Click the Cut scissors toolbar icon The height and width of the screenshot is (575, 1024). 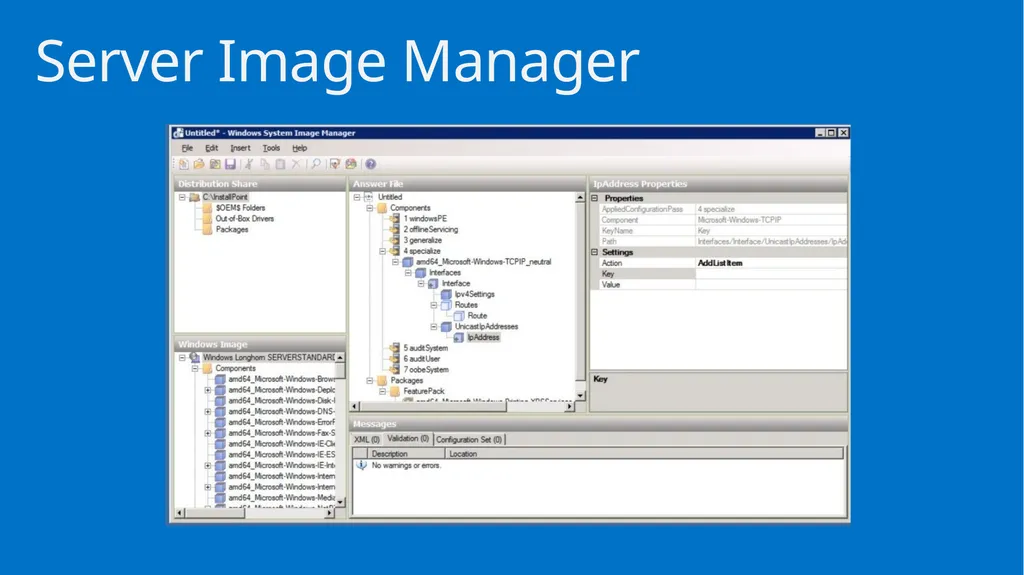pyautogui.click(x=249, y=164)
